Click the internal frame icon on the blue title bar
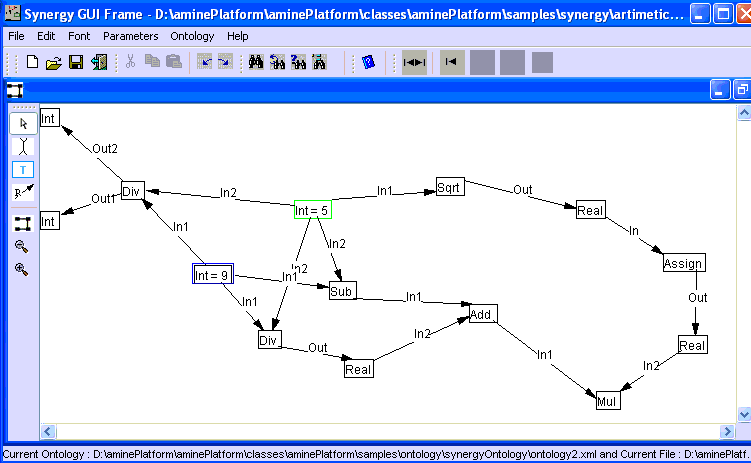 click(x=15, y=90)
